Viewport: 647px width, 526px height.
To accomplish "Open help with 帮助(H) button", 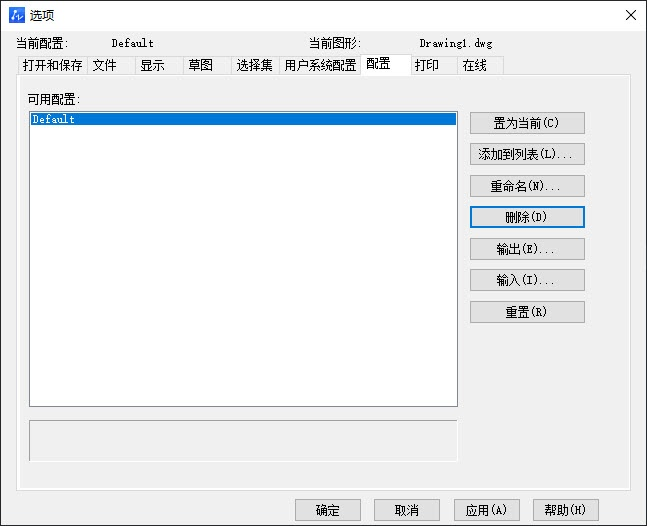I will pos(565,510).
